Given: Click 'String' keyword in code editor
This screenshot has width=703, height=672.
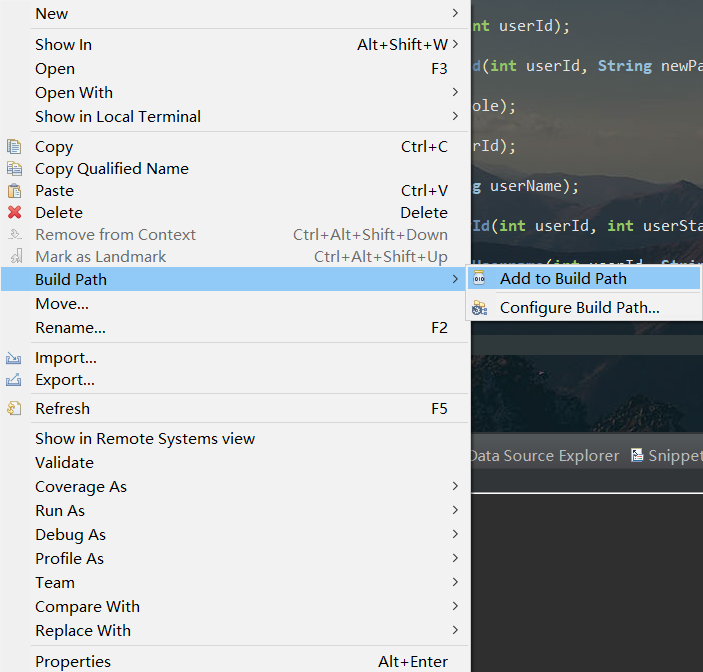Looking at the screenshot, I should 625,66.
